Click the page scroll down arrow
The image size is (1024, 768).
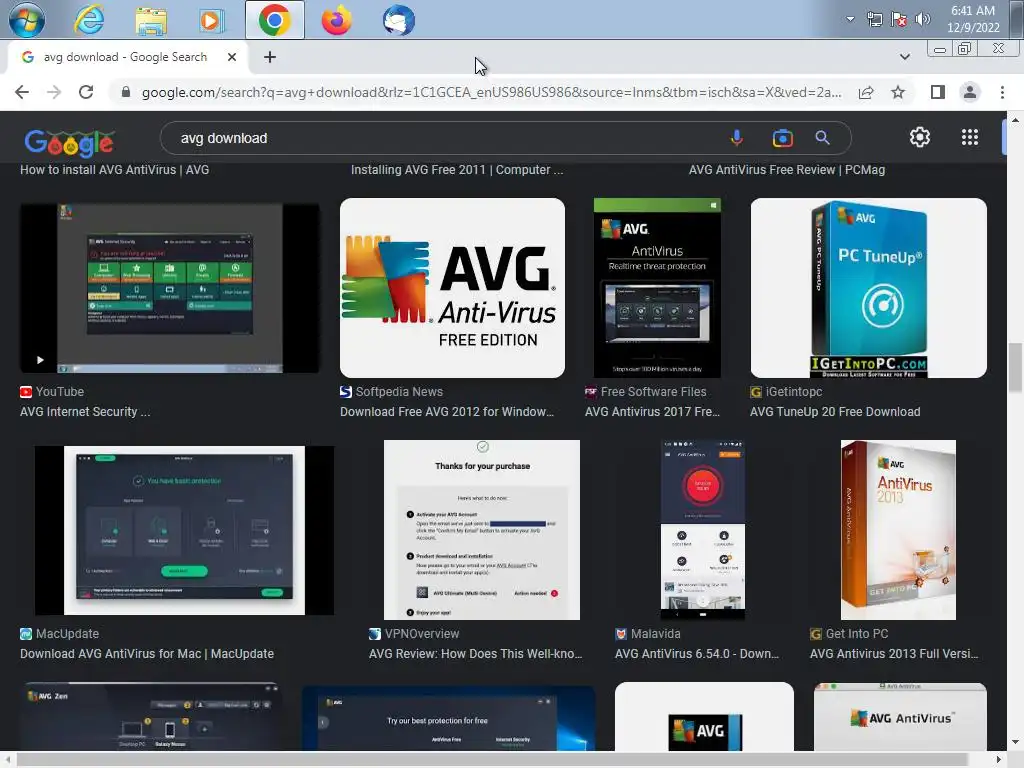[1015, 743]
